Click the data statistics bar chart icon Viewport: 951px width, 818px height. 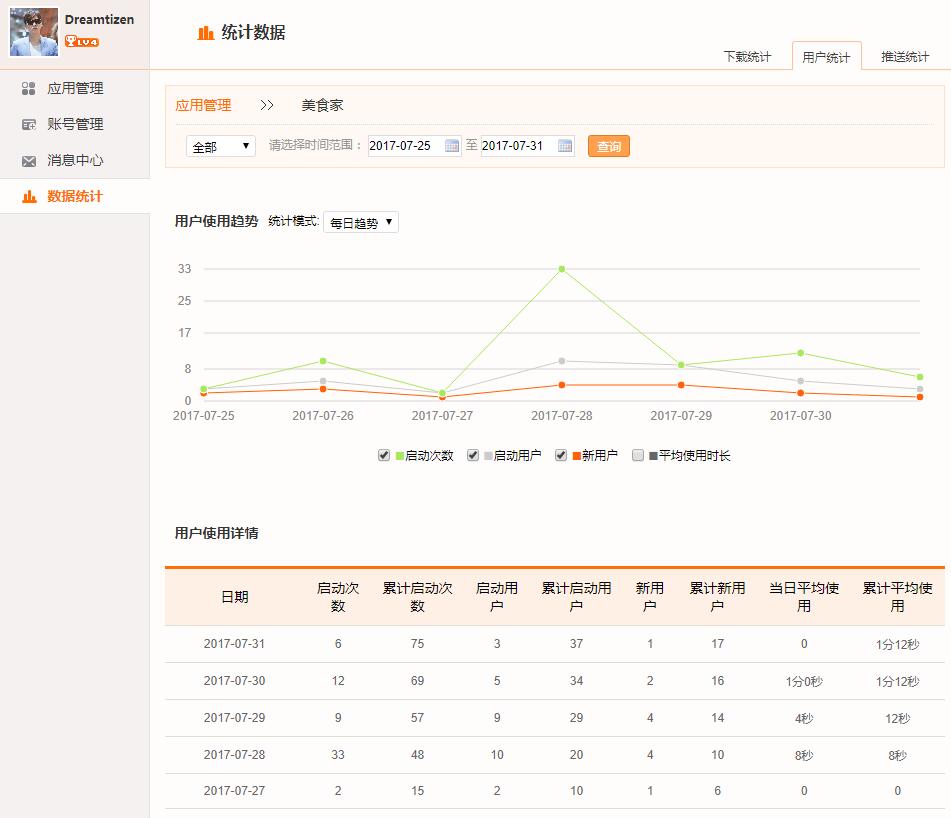(29, 197)
